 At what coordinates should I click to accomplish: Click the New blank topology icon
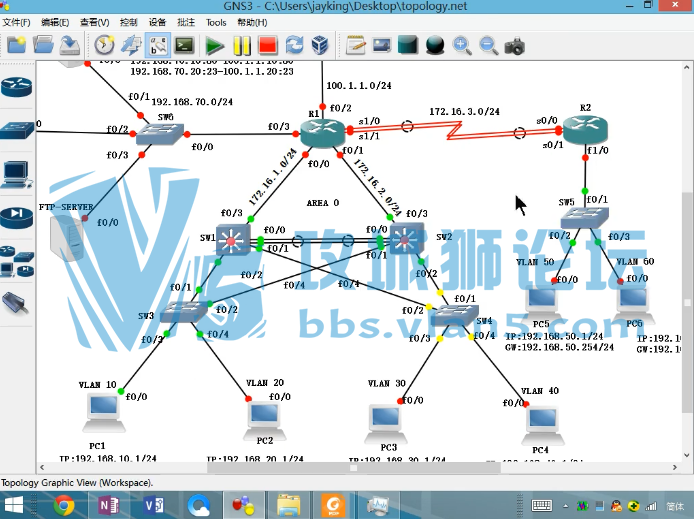pos(16,45)
